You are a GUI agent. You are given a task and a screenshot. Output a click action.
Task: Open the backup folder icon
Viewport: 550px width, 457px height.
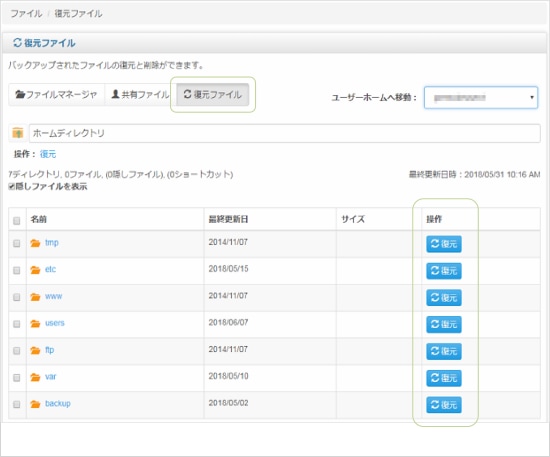[35, 404]
